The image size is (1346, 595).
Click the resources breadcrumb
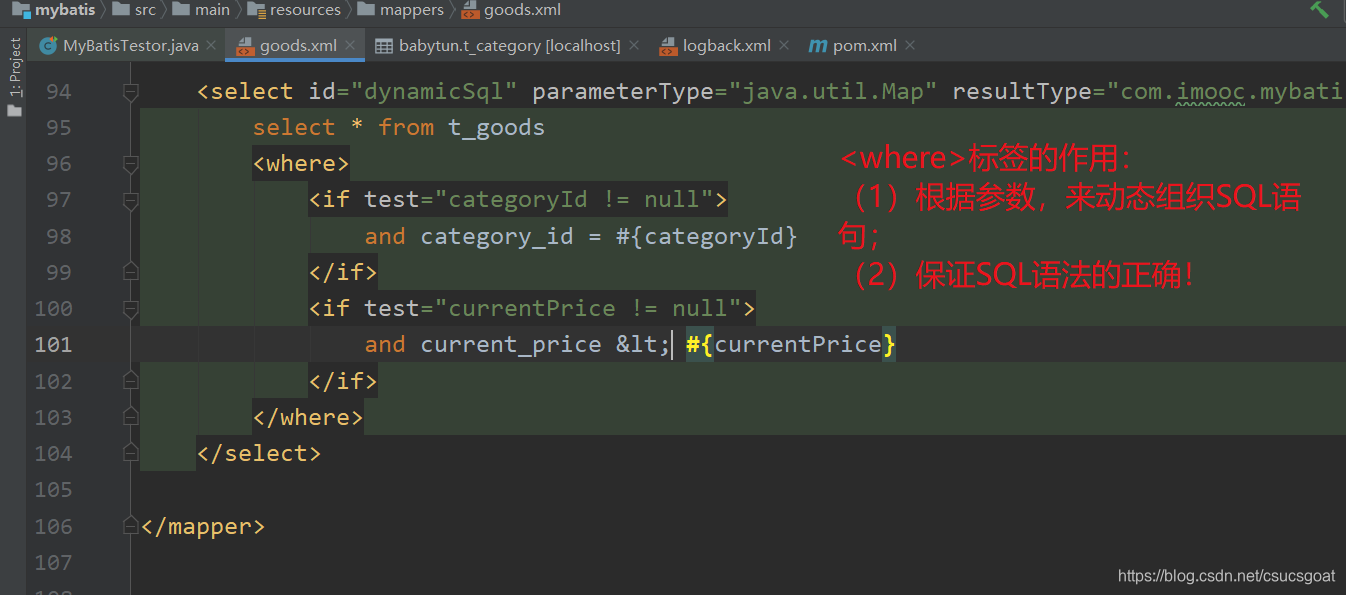tap(305, 10)
